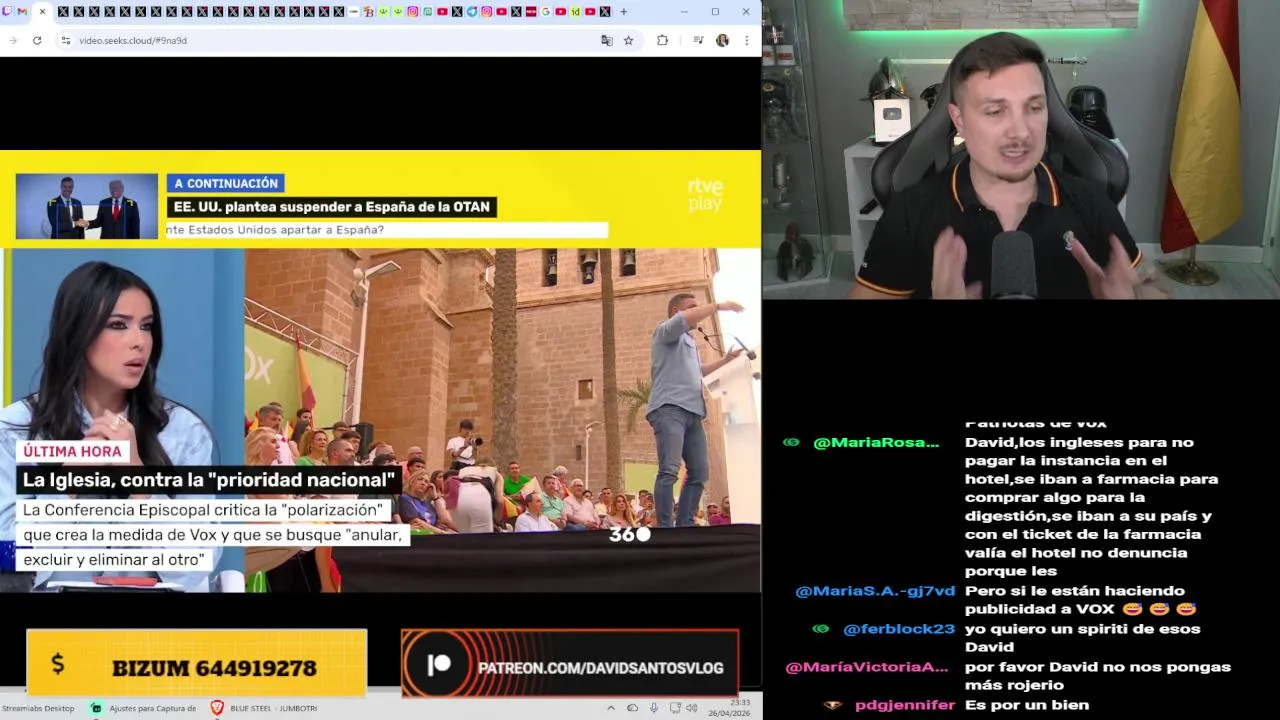This screenshot has width=1280, height=720.
Task: Reload the current page
Action: click(x=37, y=40)
